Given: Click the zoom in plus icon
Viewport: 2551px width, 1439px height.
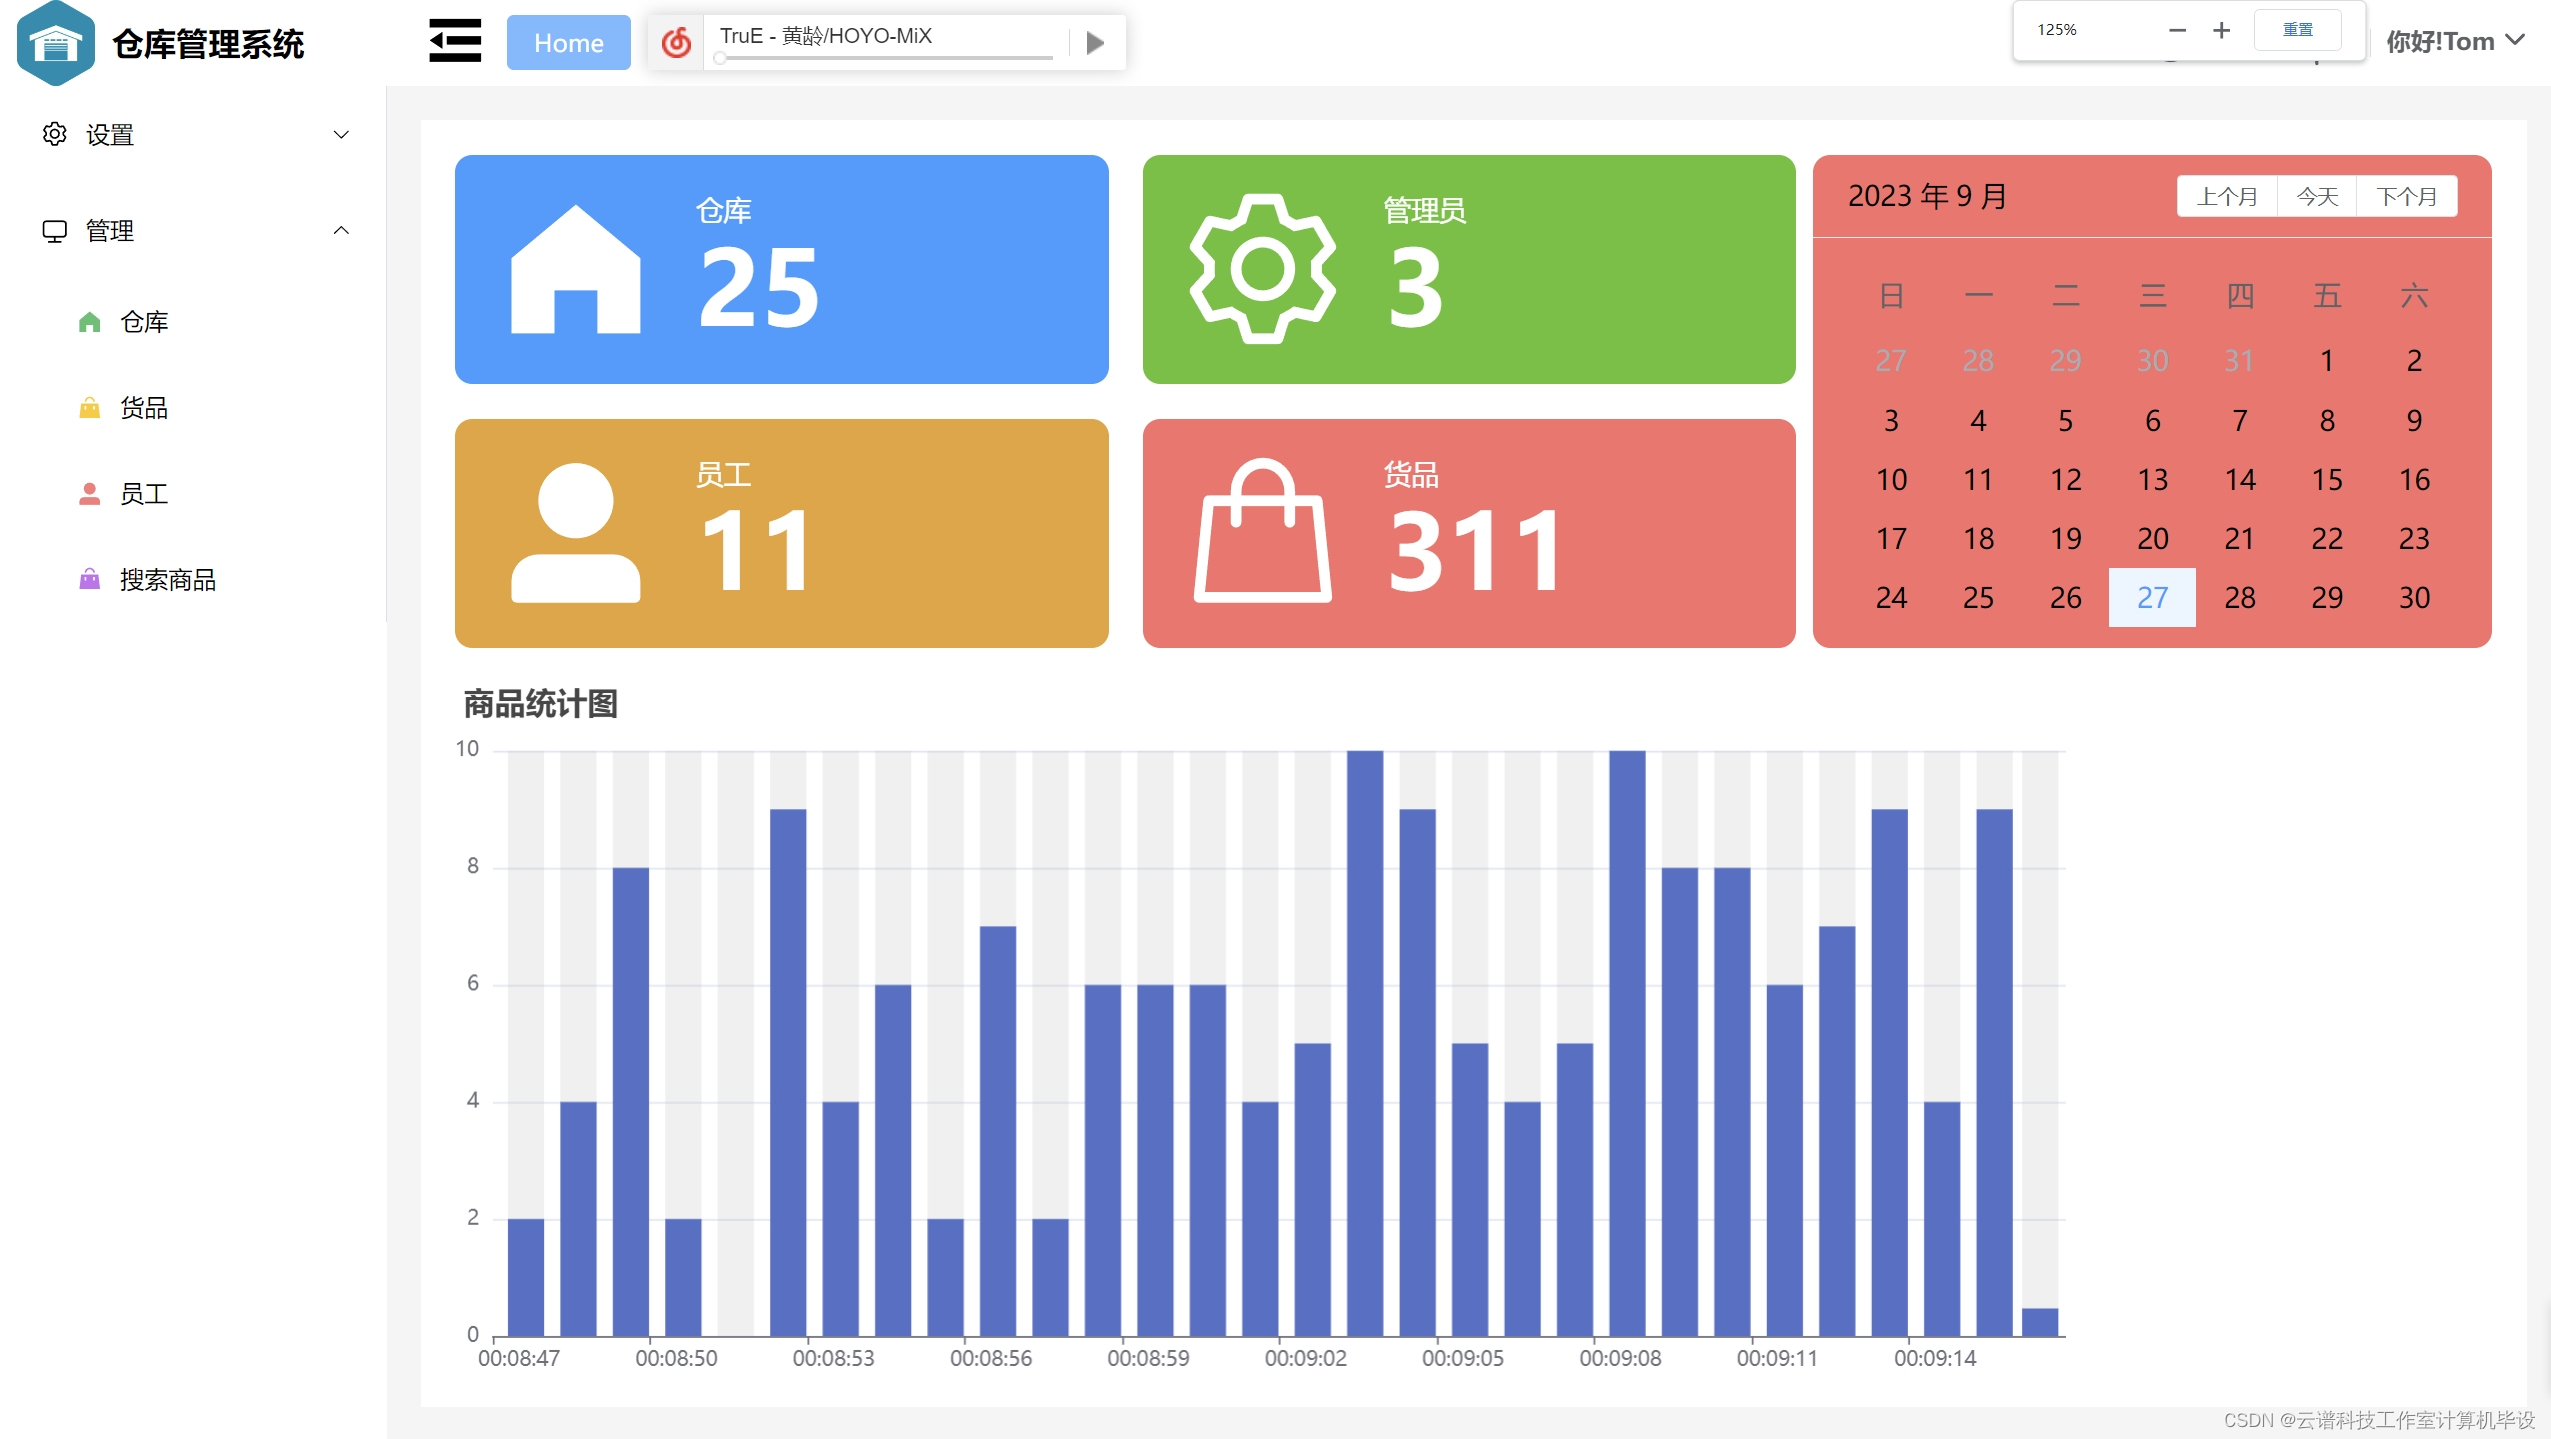Looking at the screenshot, I should (x=2221, y=30).
